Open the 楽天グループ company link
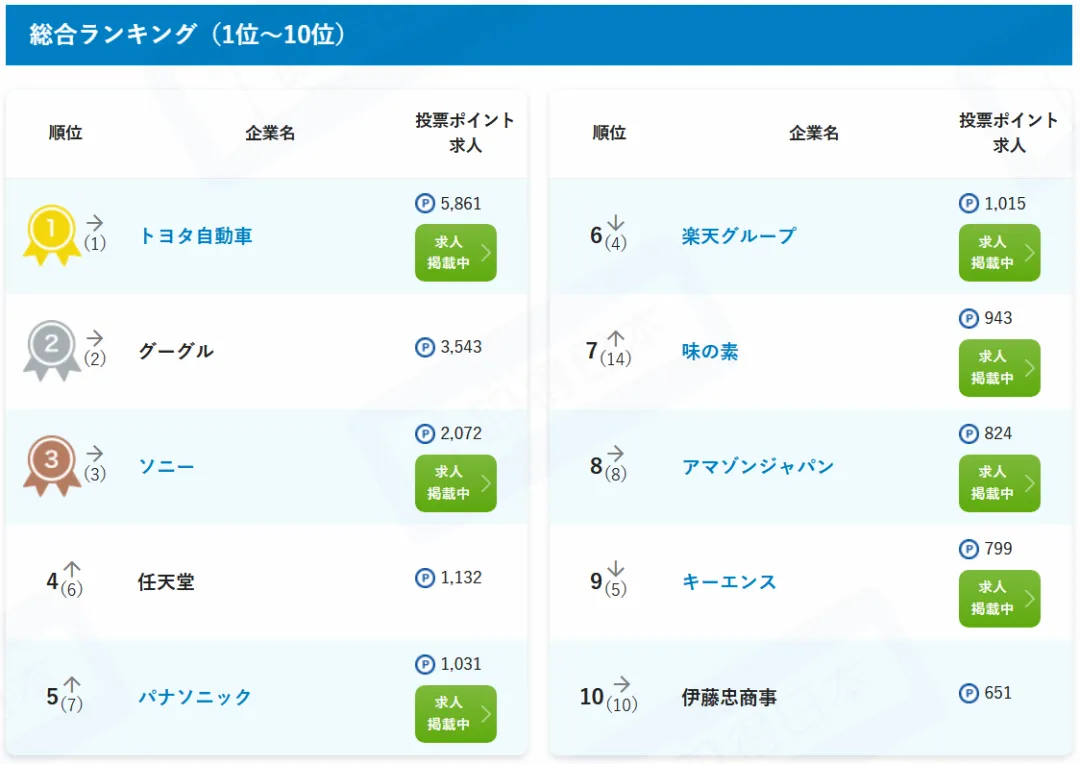 tap(739, 236)
